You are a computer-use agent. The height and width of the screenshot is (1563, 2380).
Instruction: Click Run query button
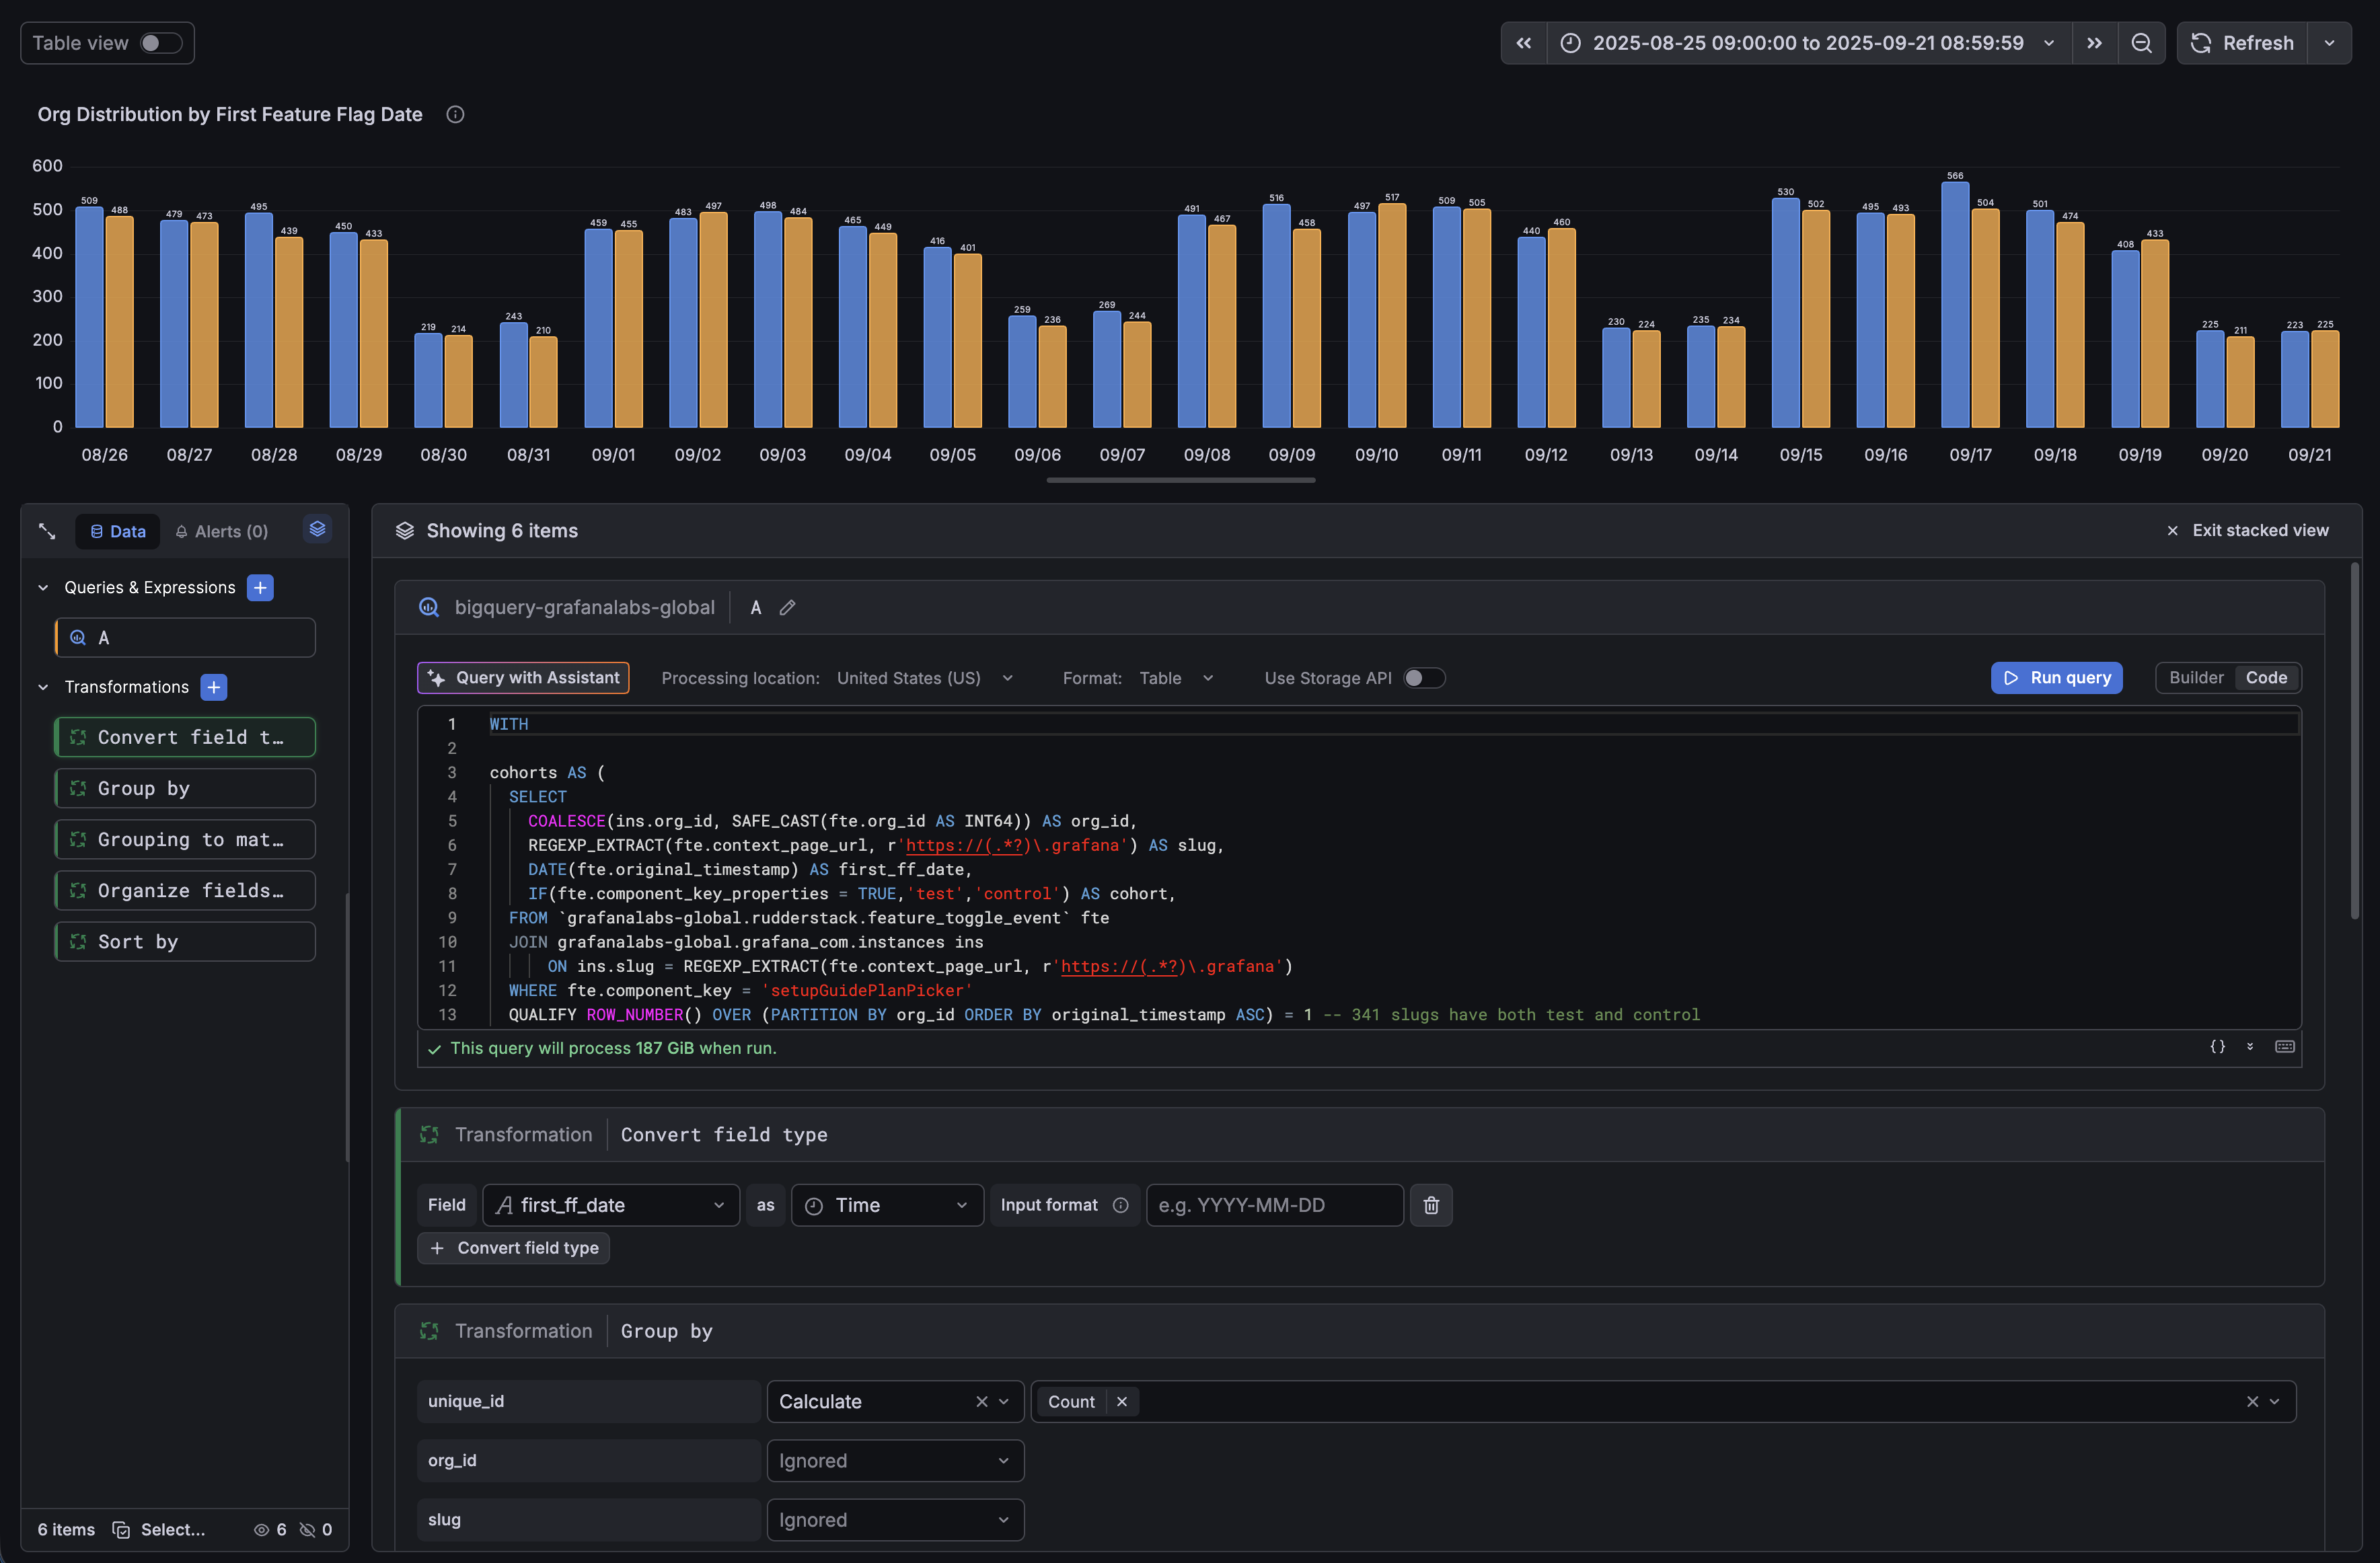(x=2056, y=678)
